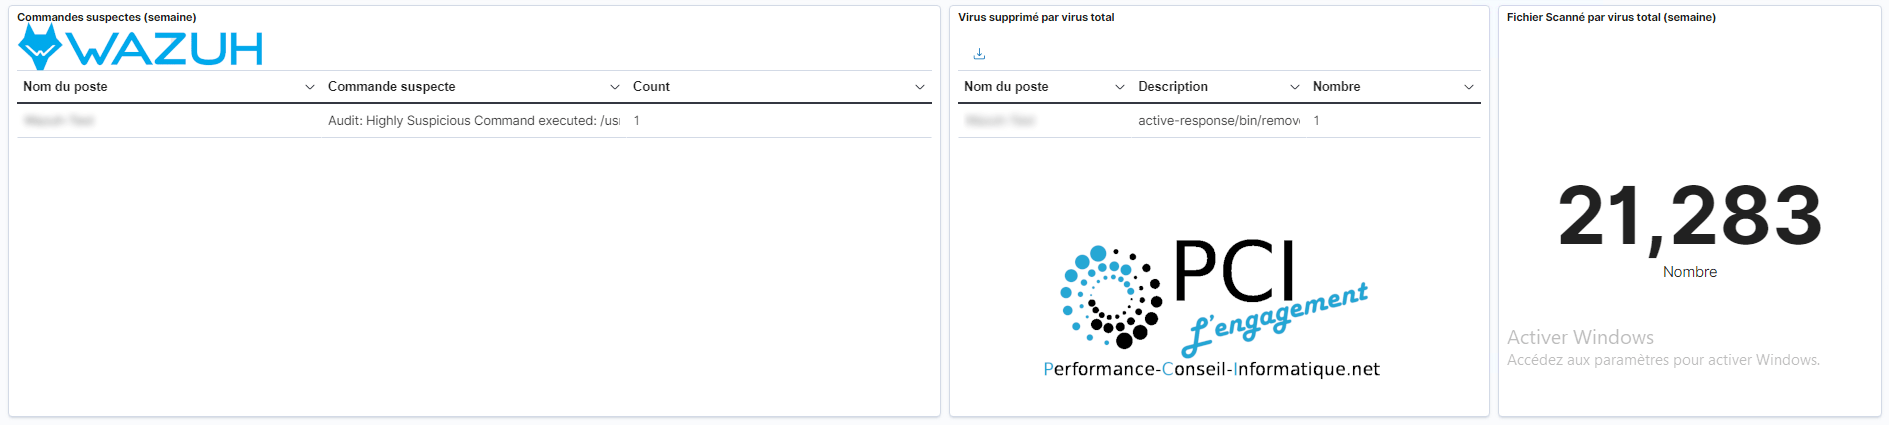Viewport: 1889px width, 425px height.
Task: Click the Nombre label under the metric
Action: [x=1690, y=272]
